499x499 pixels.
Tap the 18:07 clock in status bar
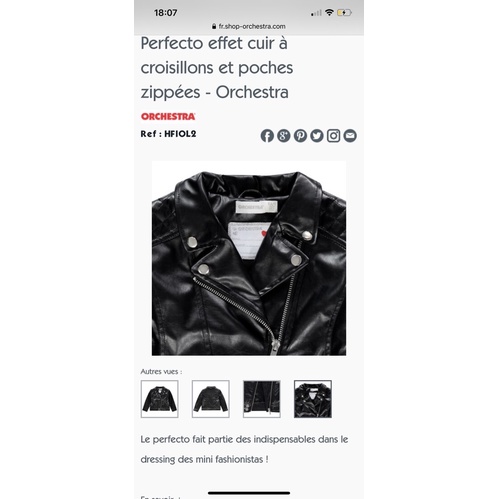click(x=165, y=13)
